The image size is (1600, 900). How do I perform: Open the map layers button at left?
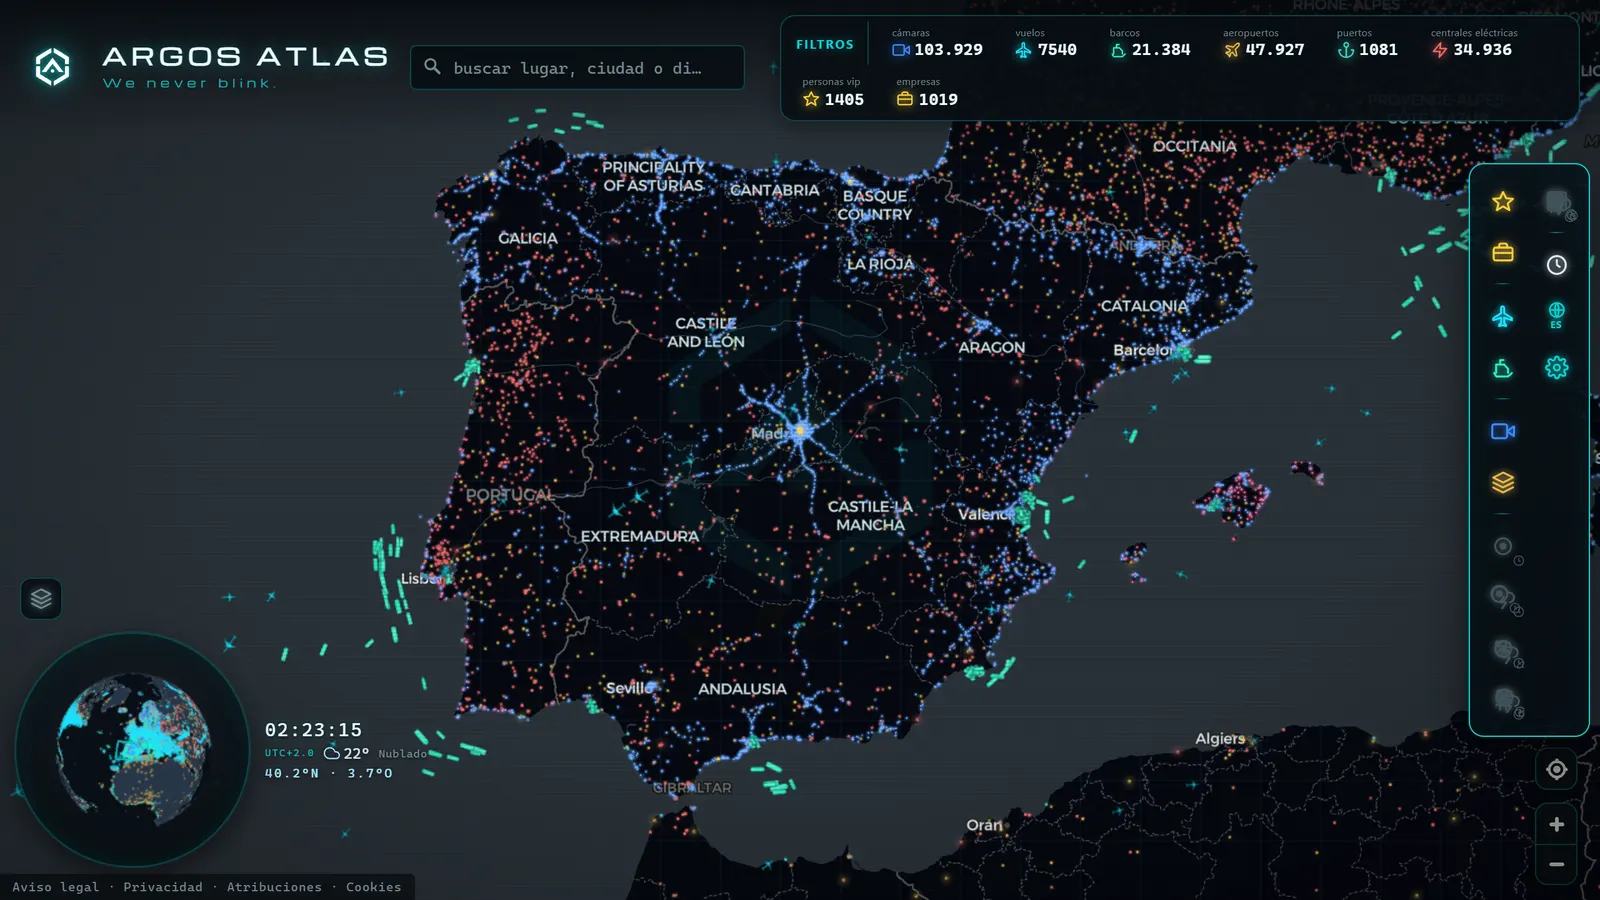(x=41, y=599)
